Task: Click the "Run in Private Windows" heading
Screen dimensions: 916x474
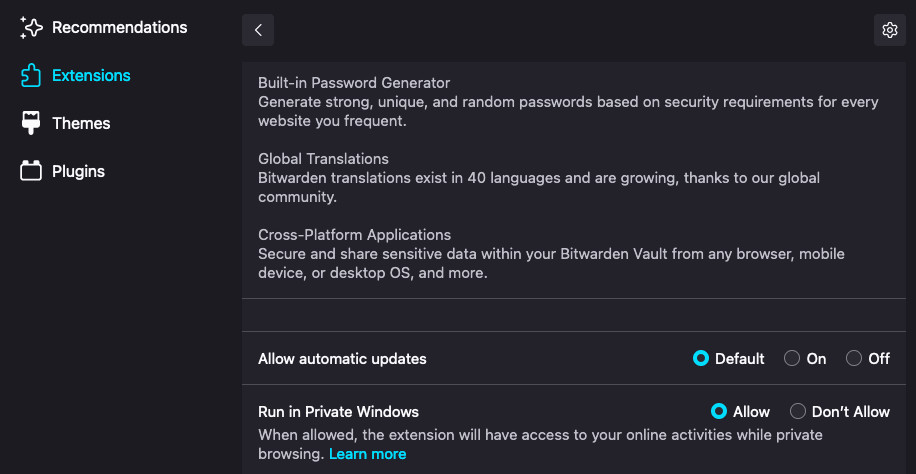Action: [x=338, y=412]
